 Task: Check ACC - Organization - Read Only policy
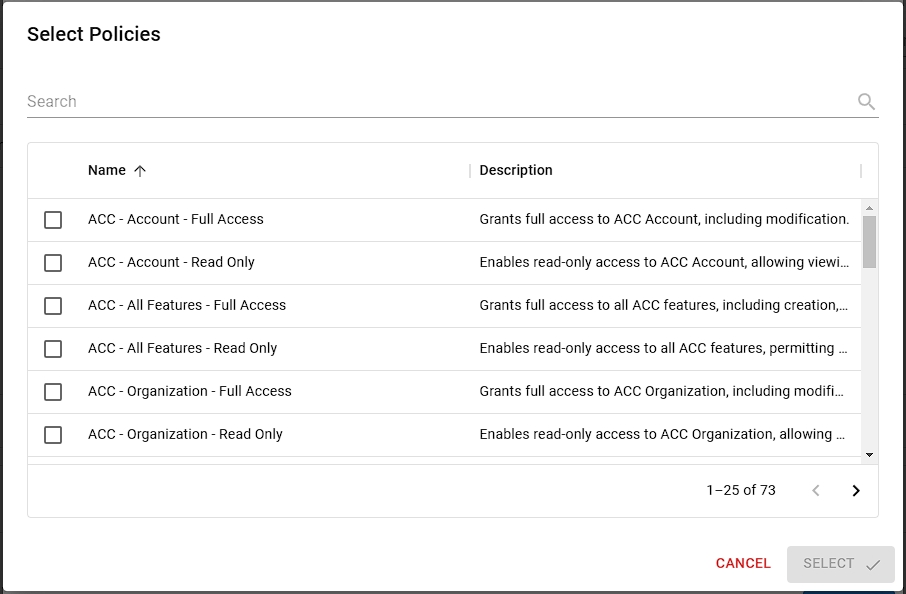pos(53,435)
